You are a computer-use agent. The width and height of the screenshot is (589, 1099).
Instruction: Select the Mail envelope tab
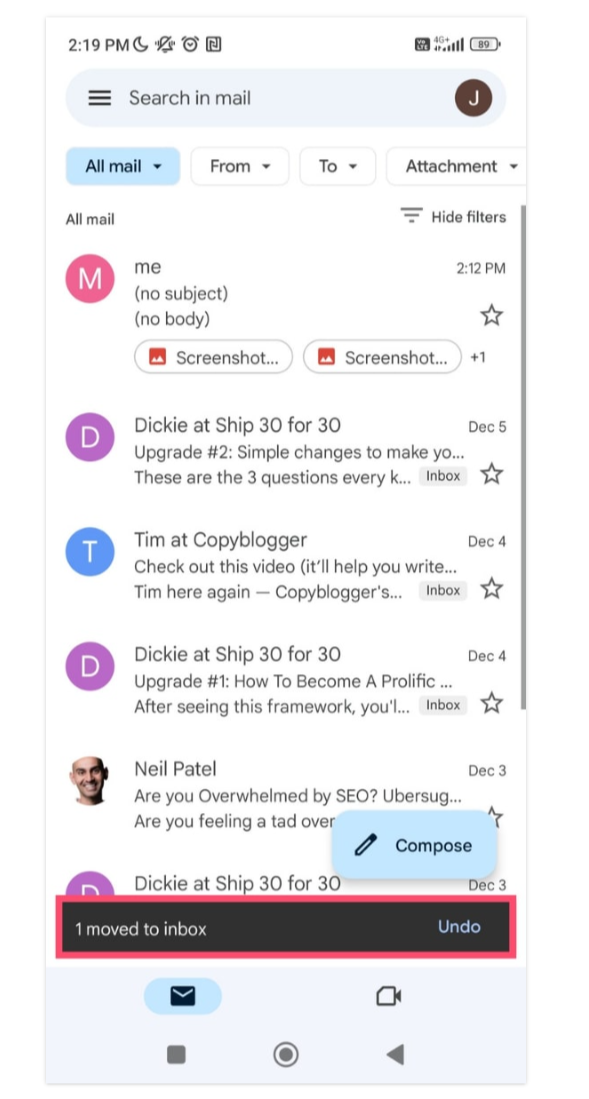point(183,996)
